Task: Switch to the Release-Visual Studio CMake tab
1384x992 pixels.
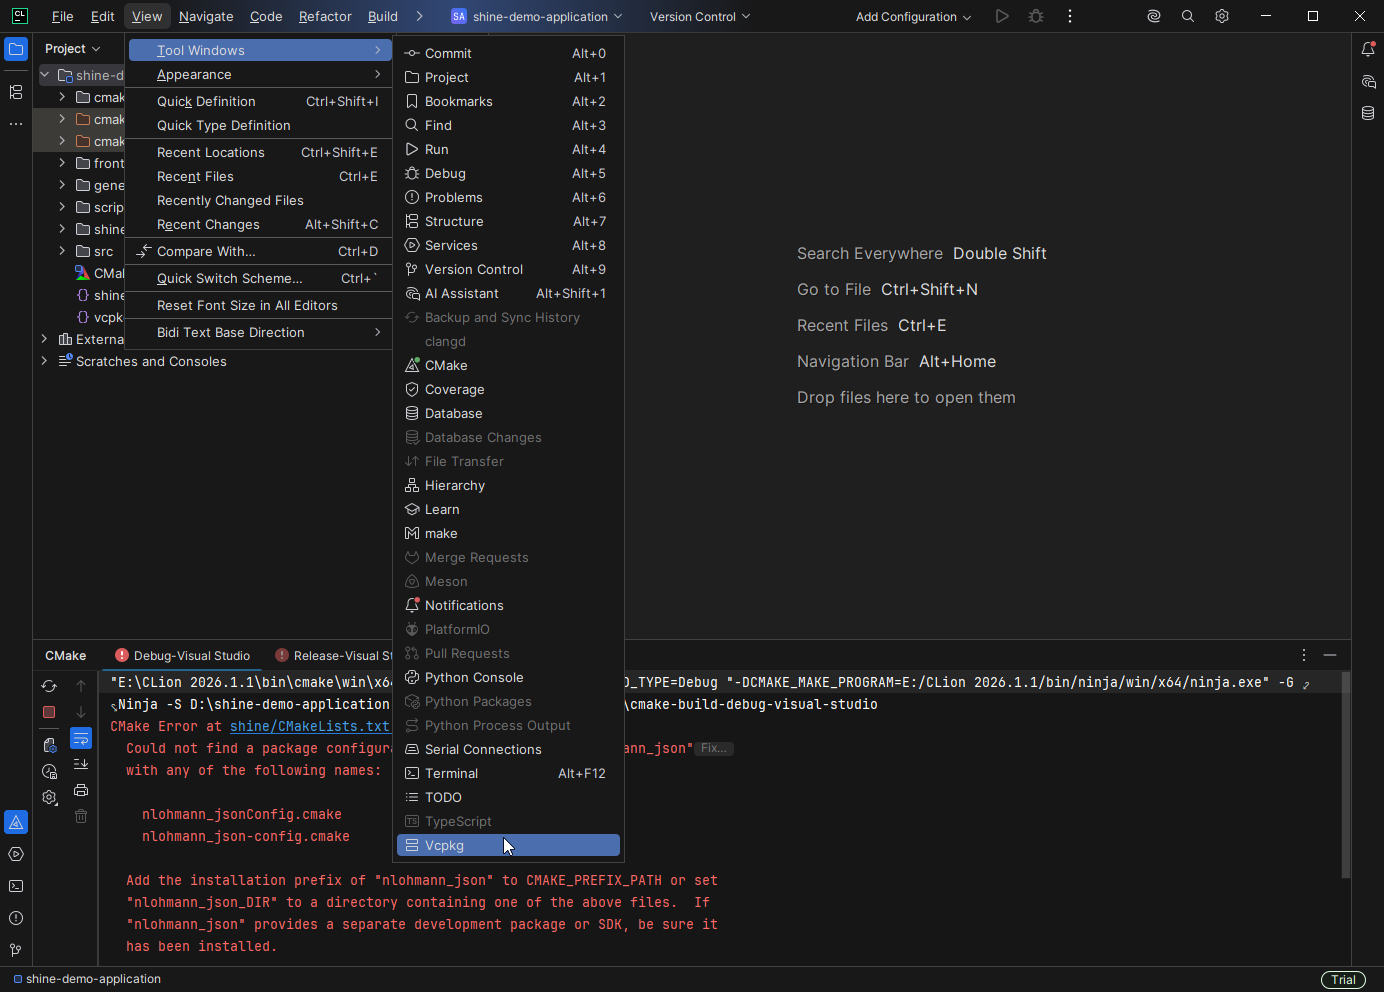Action: click(x=334, y=656)
